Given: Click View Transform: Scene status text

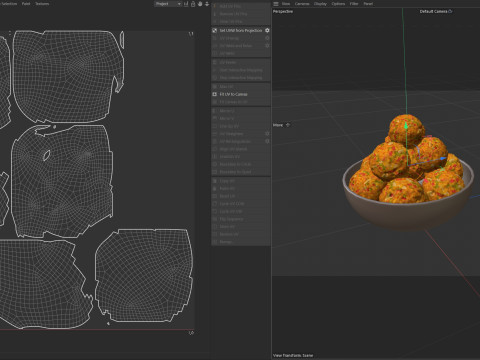Looking at the screenshot, I should click(x=293, y=355).
